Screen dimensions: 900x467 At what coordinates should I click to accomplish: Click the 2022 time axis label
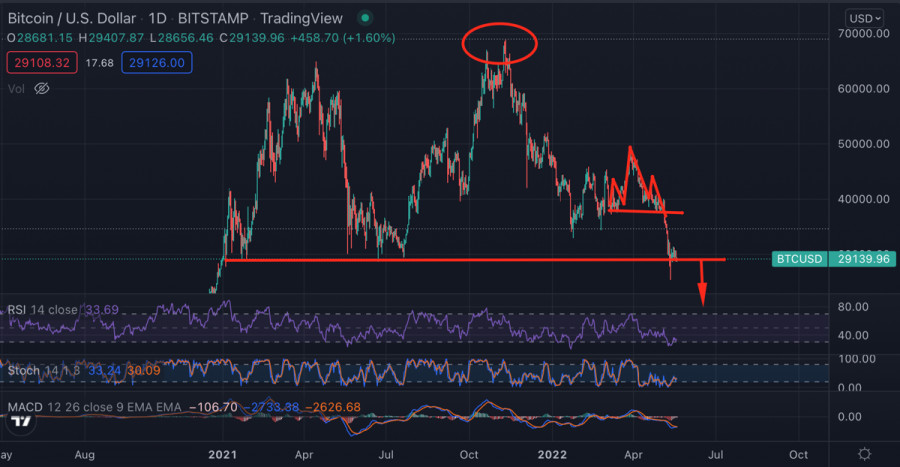[552, 454]
